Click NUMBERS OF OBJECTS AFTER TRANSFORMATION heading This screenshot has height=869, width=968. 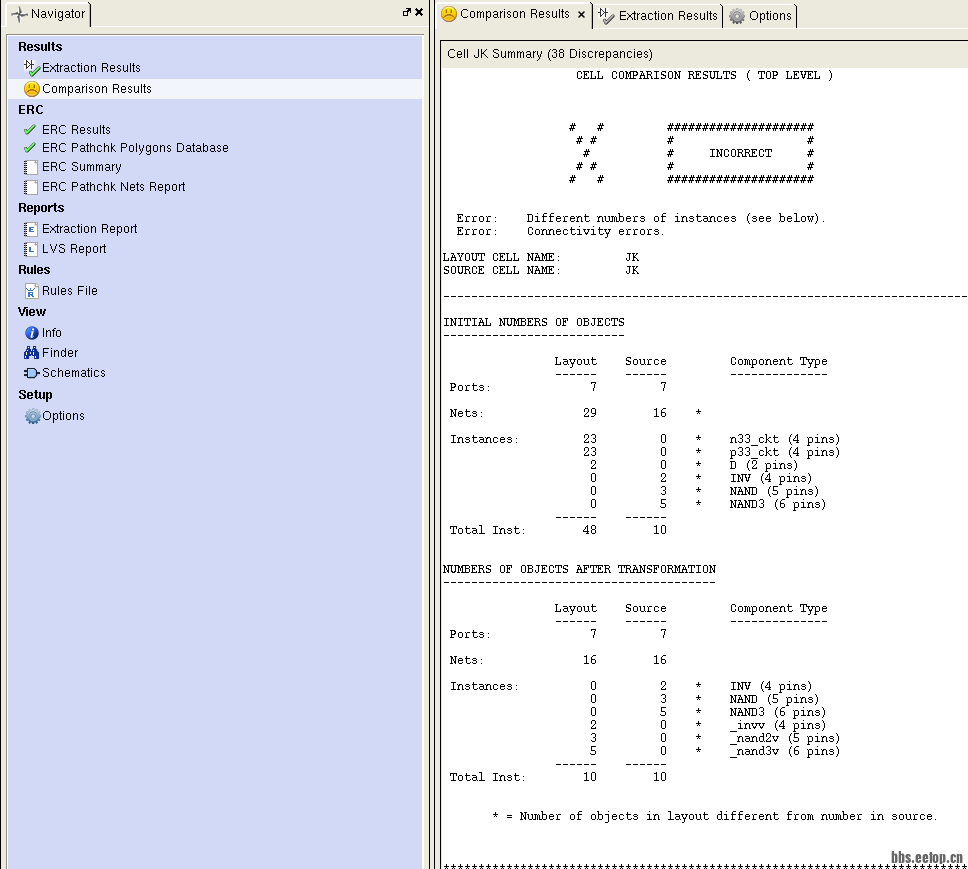[x=580, y=569]
